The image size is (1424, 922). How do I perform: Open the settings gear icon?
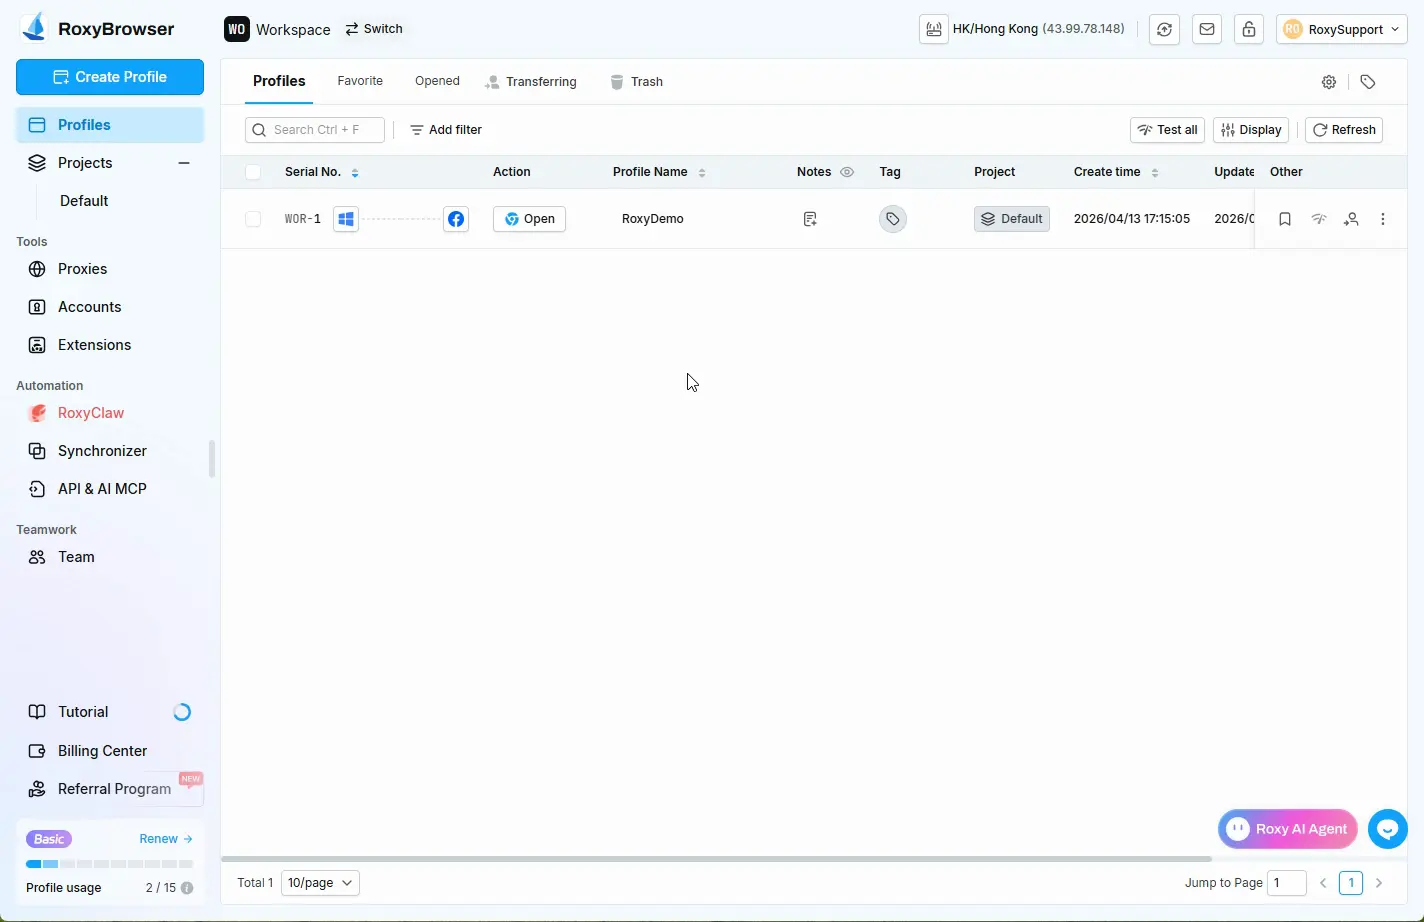[1329, 82]
